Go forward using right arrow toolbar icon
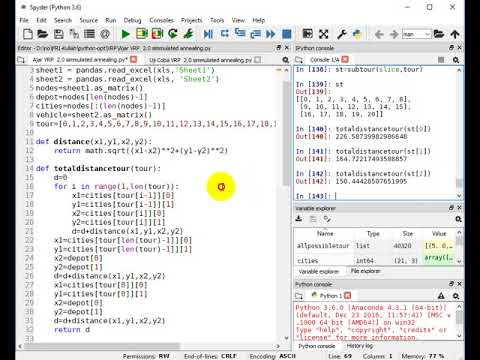This screenshot has width=480, height=360. (x=394, y=34)
